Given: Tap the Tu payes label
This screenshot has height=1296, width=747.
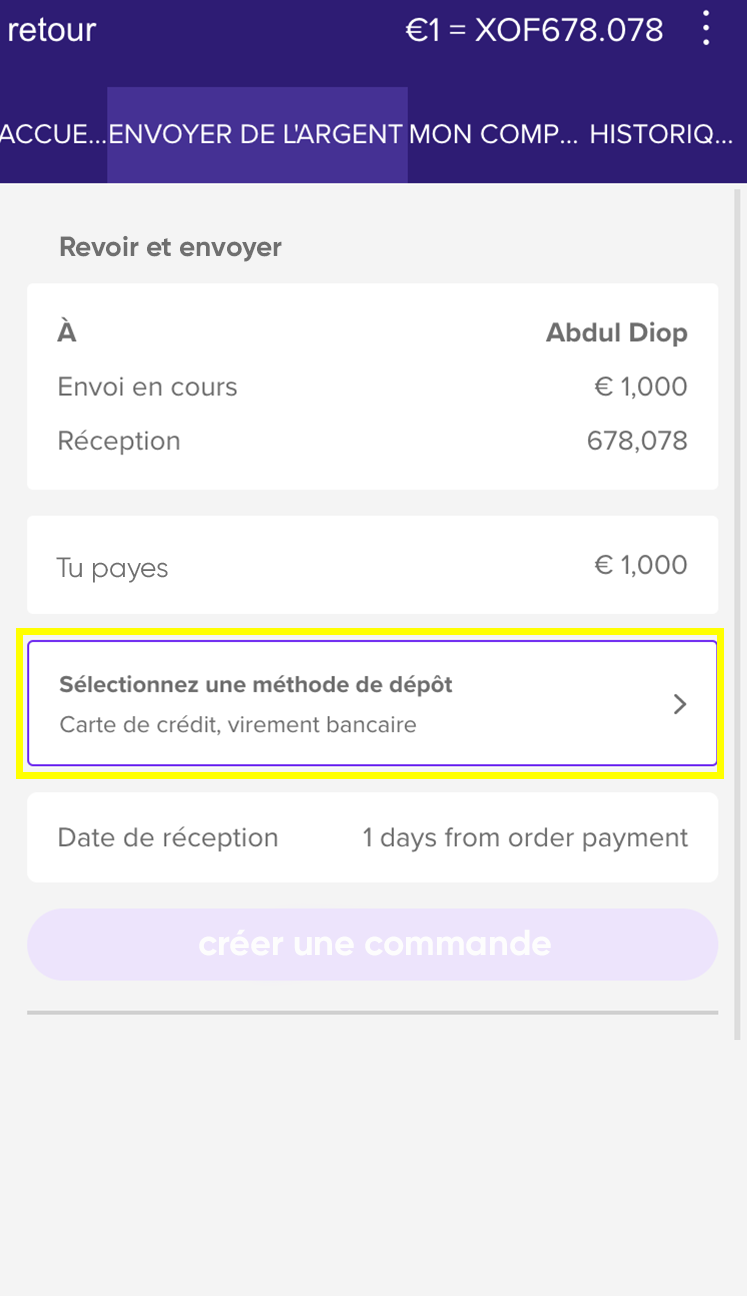Looking at the screenshot, I should 113,568.
